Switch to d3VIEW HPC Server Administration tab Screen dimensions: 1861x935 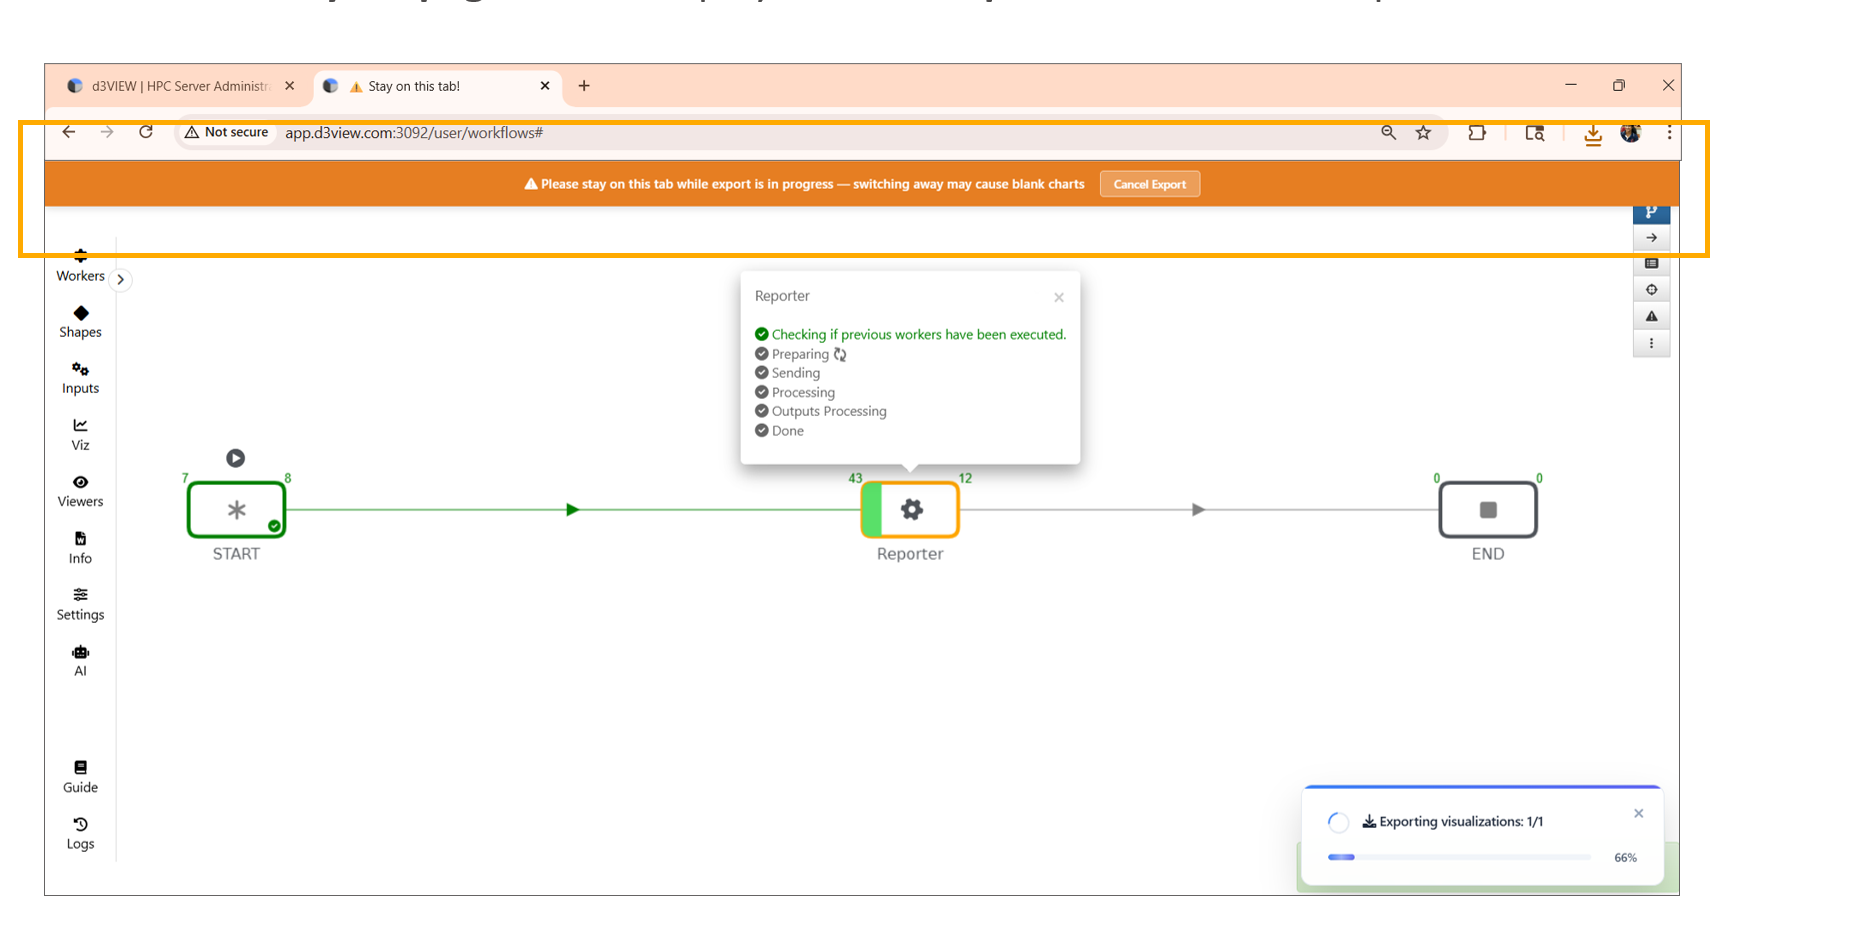[180, 86]
